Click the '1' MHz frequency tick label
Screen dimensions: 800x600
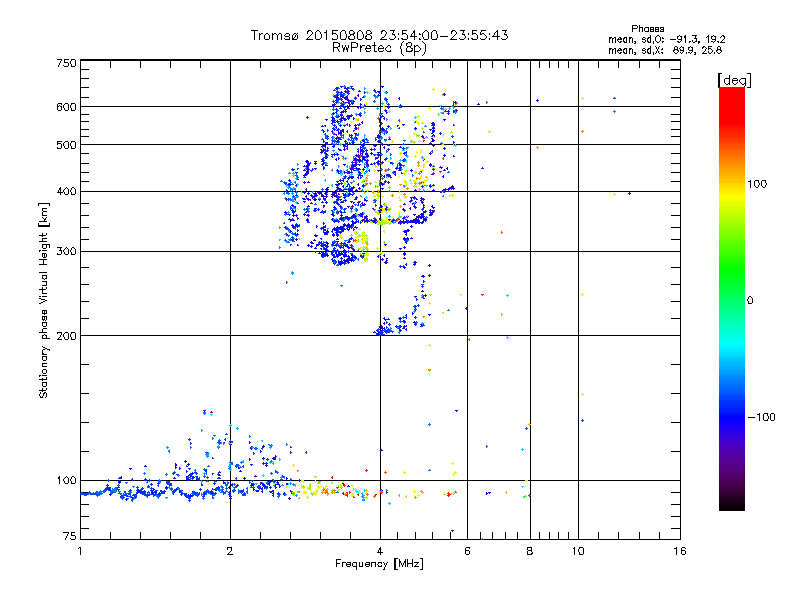click(x=80, y=551)
